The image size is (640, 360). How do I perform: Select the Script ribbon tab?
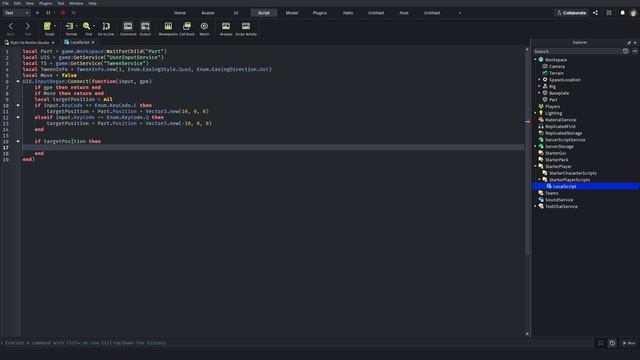click(264, 13)
